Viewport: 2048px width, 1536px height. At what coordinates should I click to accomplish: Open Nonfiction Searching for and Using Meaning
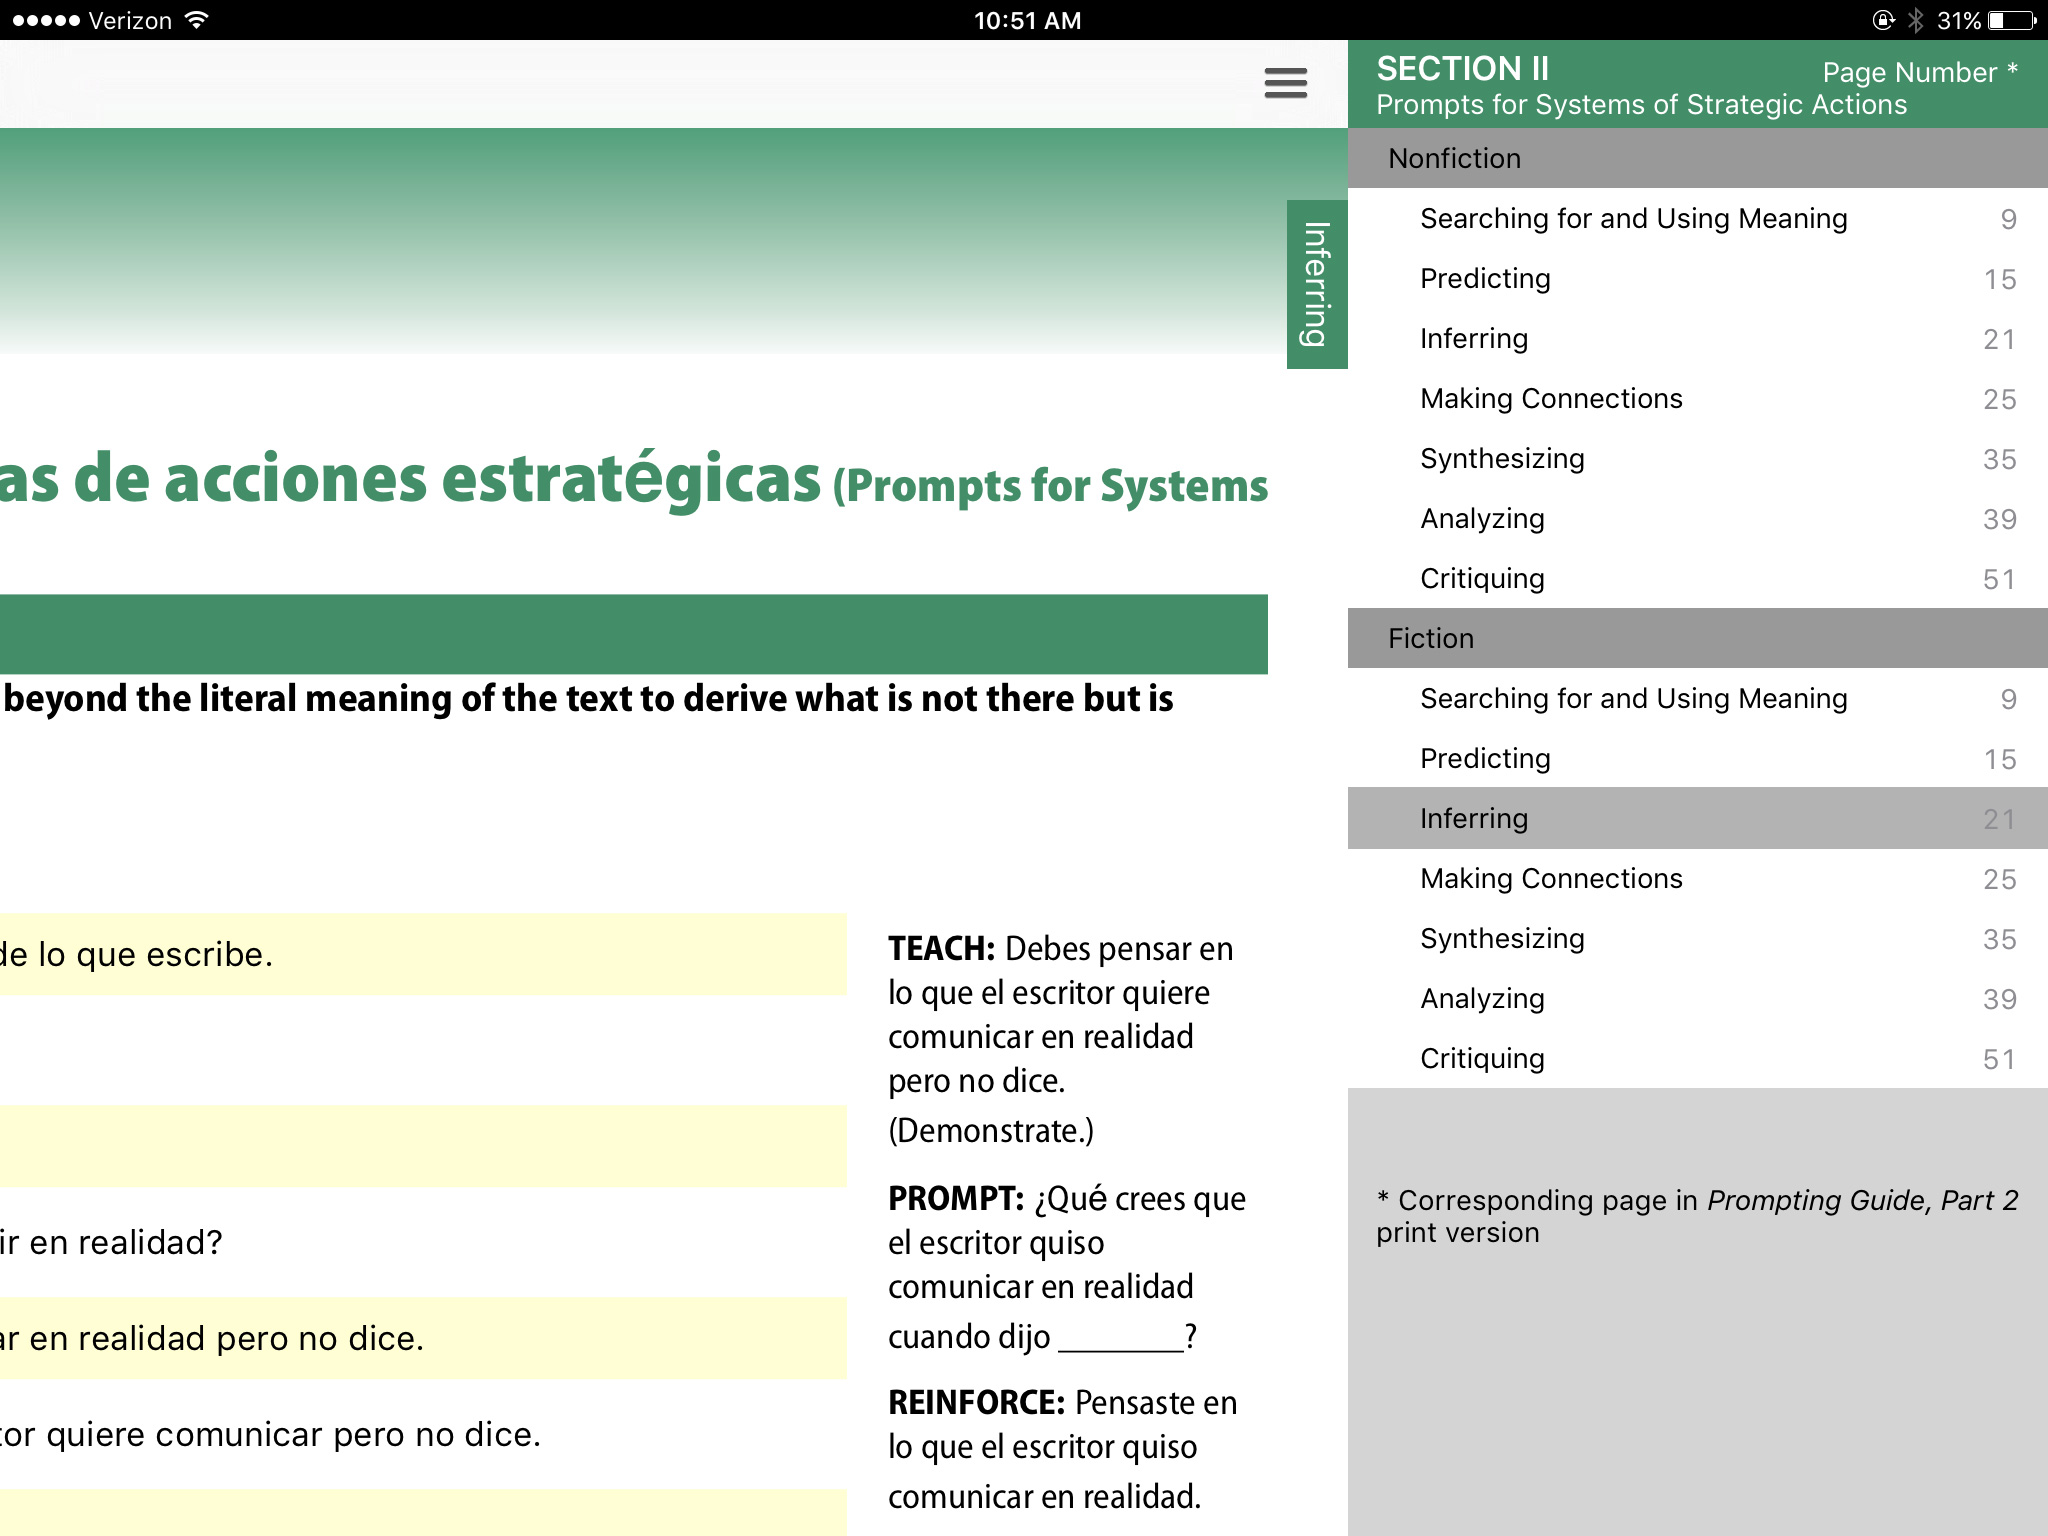1633,218
